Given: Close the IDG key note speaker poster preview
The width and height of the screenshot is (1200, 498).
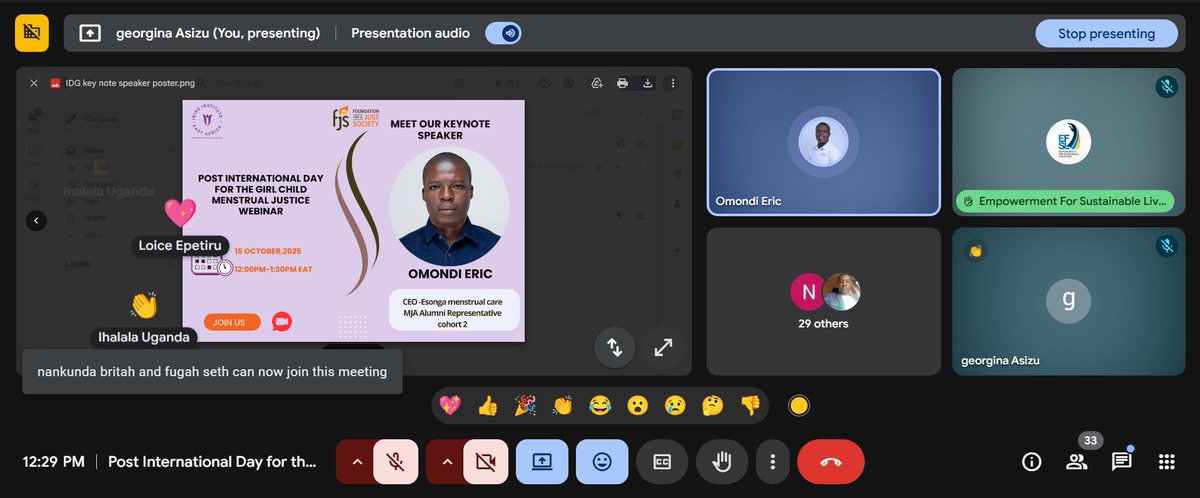Looking at the screenshot, I should click(x=33, y=83).
